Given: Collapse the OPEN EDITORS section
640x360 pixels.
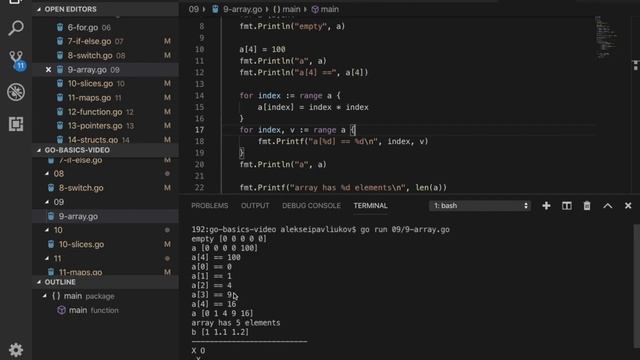Looking at the screenshot, I should [105, 9].
